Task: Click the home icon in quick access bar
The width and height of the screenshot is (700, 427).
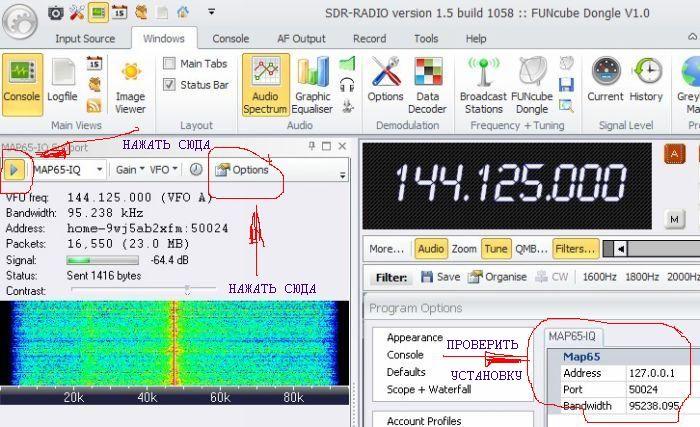Action: [183, 13]
